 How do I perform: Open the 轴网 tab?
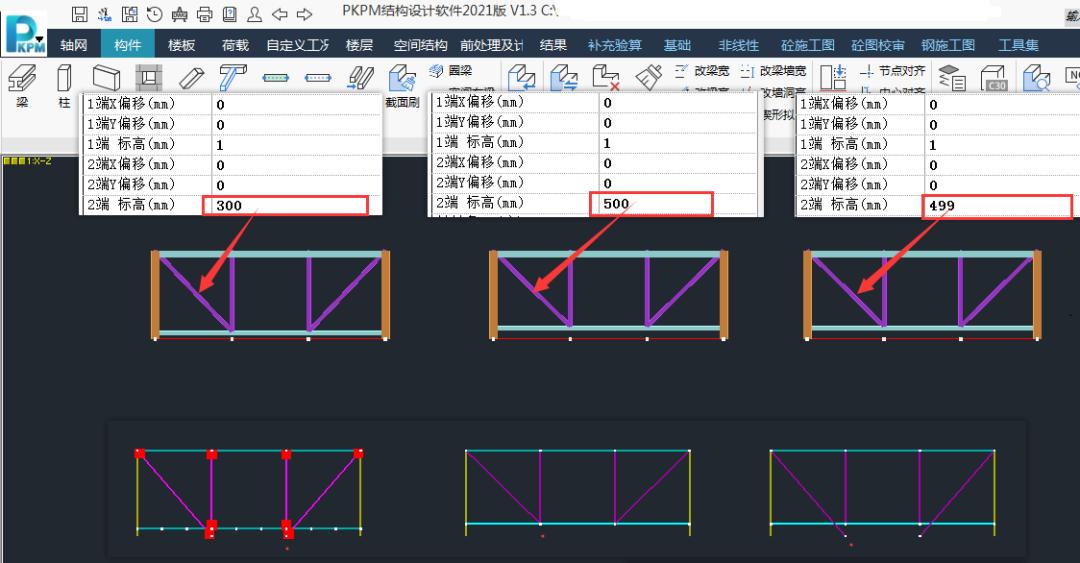(x=74, y=45)
